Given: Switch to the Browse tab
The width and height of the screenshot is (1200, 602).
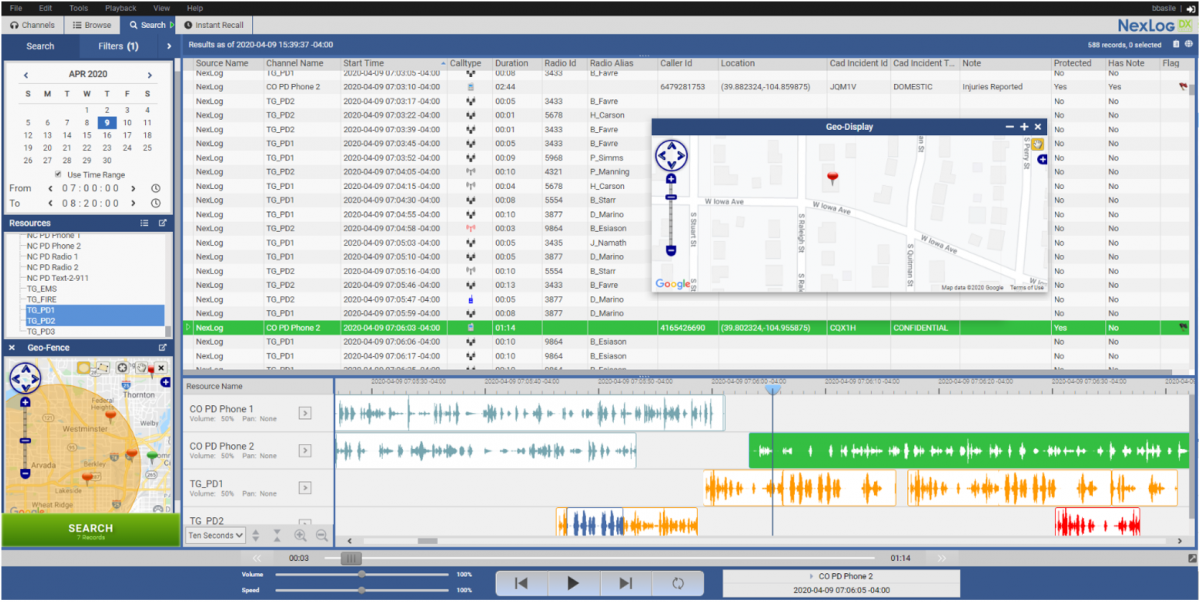Looking at the screenshot, I should click(x=91, y=25).
